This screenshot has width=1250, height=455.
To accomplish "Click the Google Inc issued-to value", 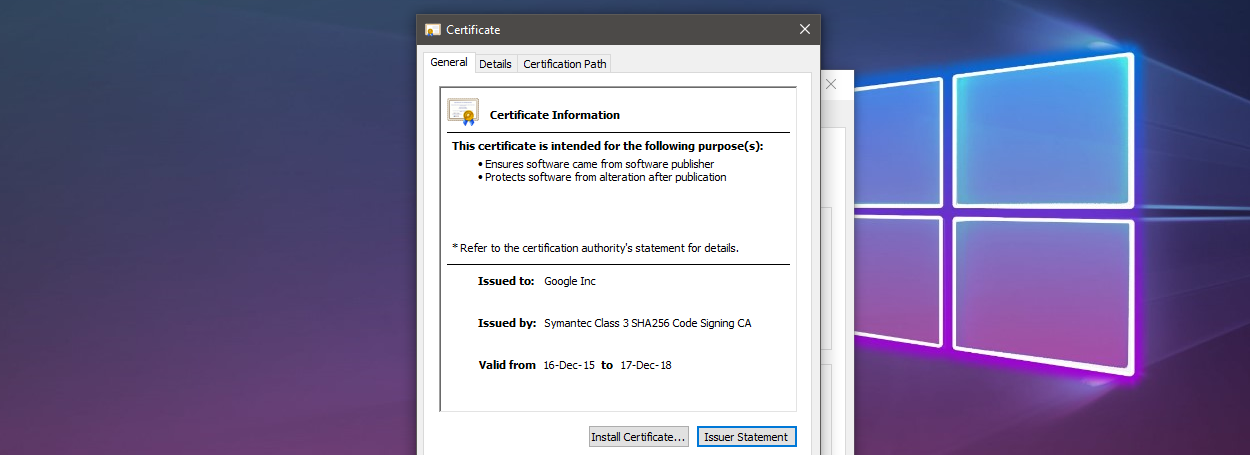I will point(570,281).
